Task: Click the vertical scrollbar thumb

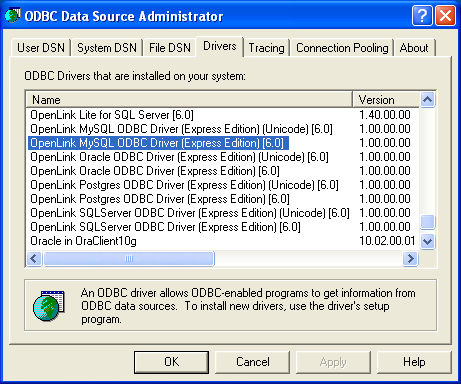Action: click(427, 222)
